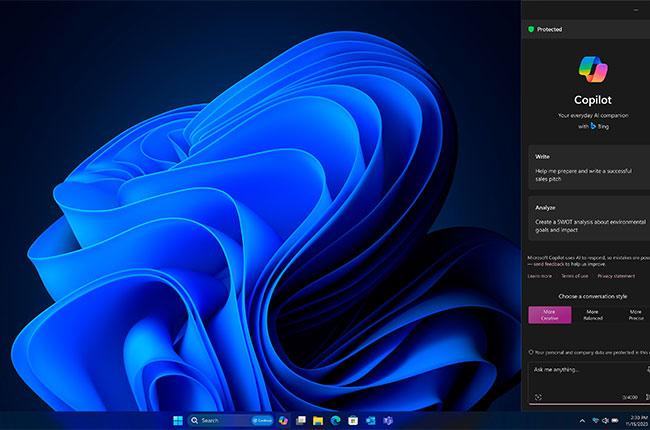Viewport: 650px width, 430px height.
Task: Open the Learn more link
Action: pos(540,276)
